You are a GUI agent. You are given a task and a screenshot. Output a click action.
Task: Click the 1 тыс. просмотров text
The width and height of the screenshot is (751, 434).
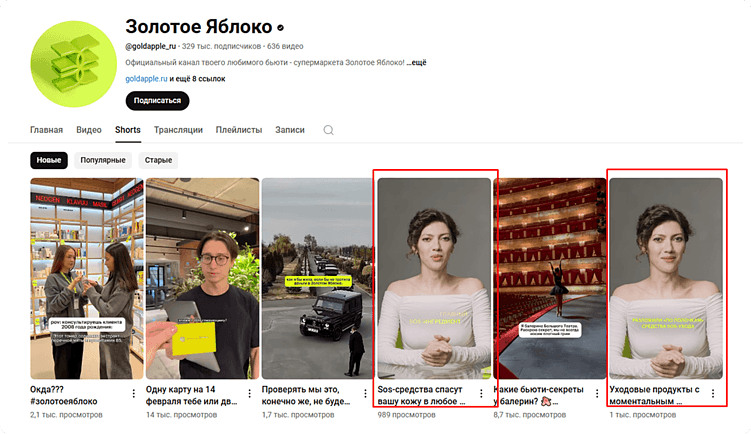[643, 415]
